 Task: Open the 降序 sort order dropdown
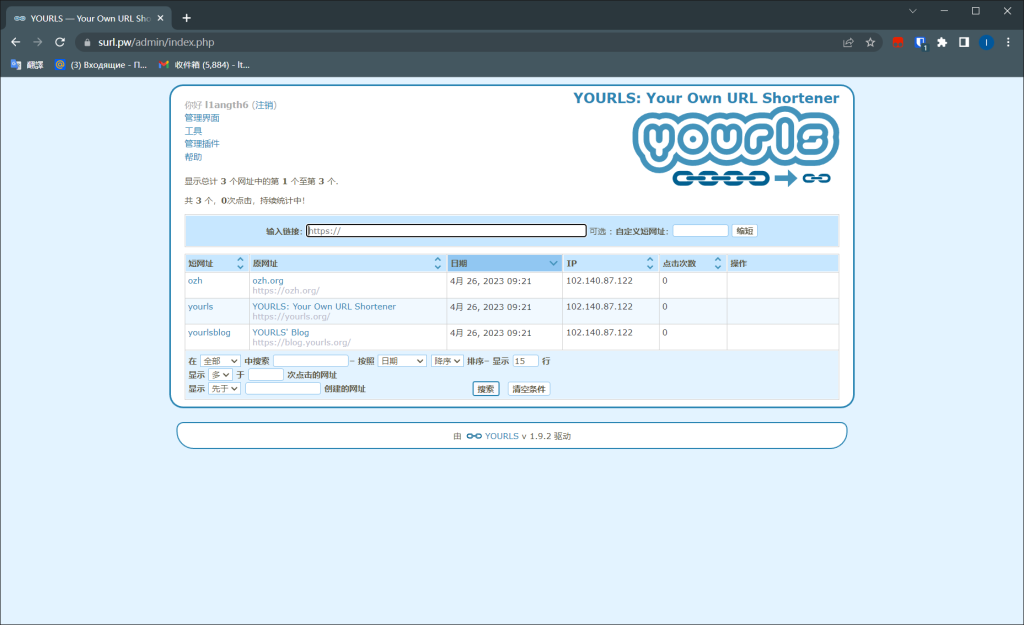click(446, 361)
